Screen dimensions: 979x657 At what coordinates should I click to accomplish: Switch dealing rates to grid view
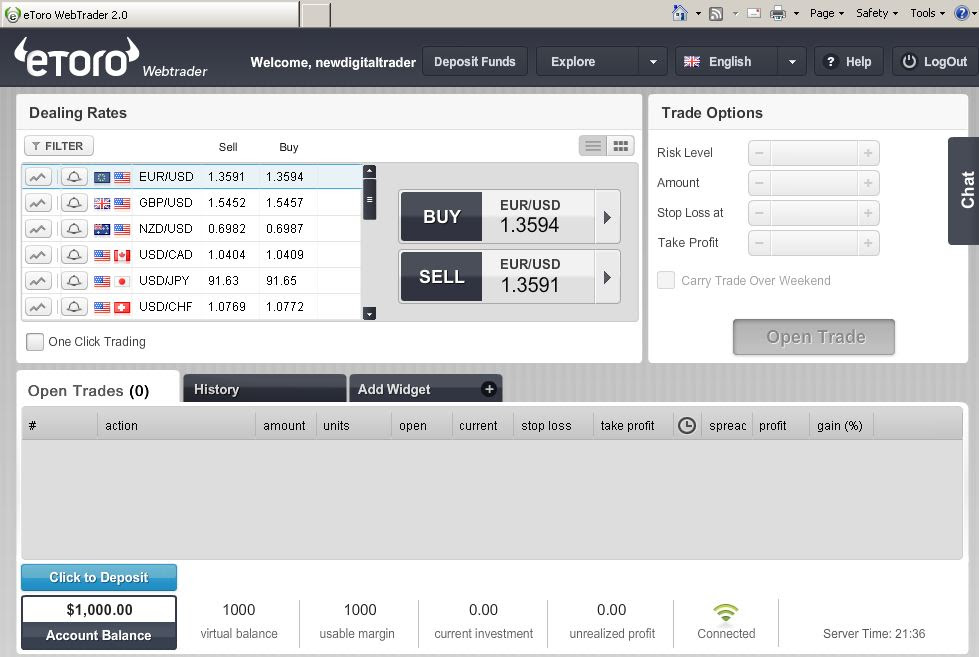pos(620,145)
